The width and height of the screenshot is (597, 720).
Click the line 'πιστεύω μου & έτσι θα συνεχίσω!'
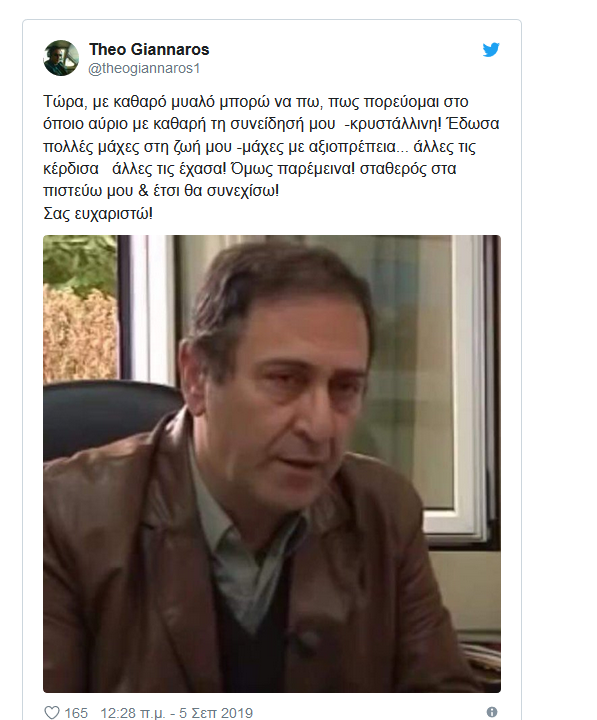coord(161,191)
